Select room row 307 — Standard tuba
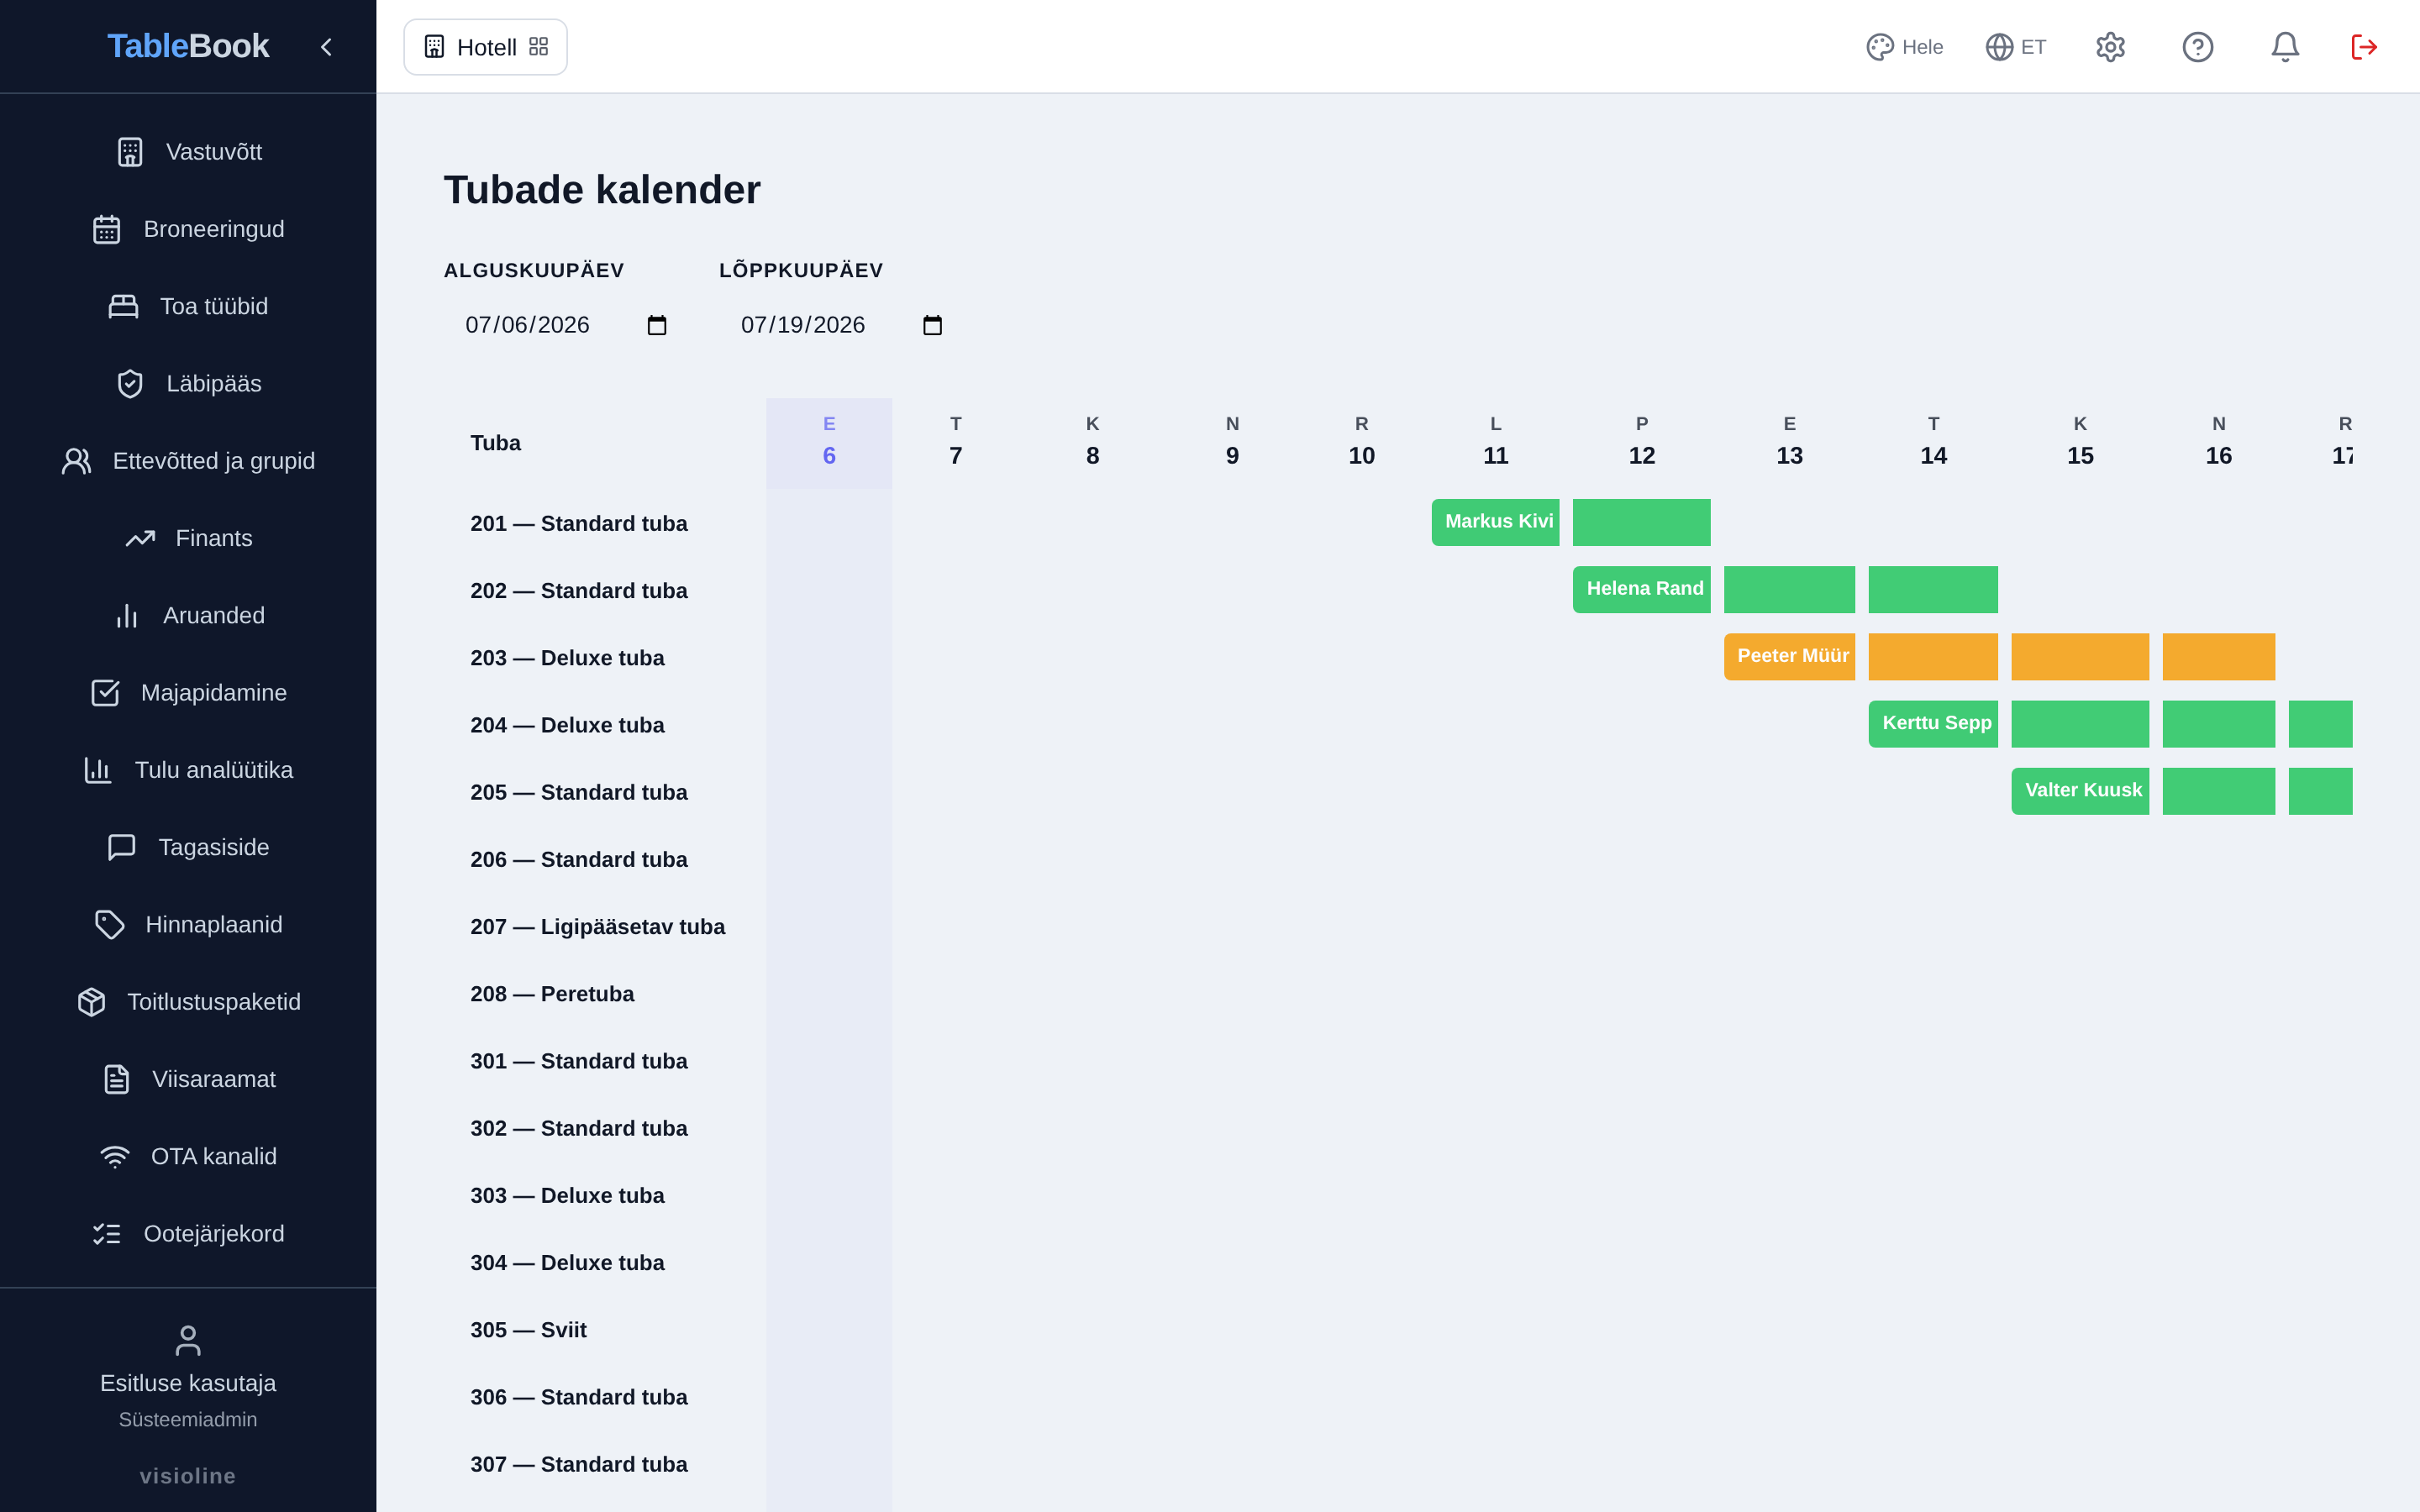The image size is (2420, 1512). pyautogui.click(x=579, y=1464)
